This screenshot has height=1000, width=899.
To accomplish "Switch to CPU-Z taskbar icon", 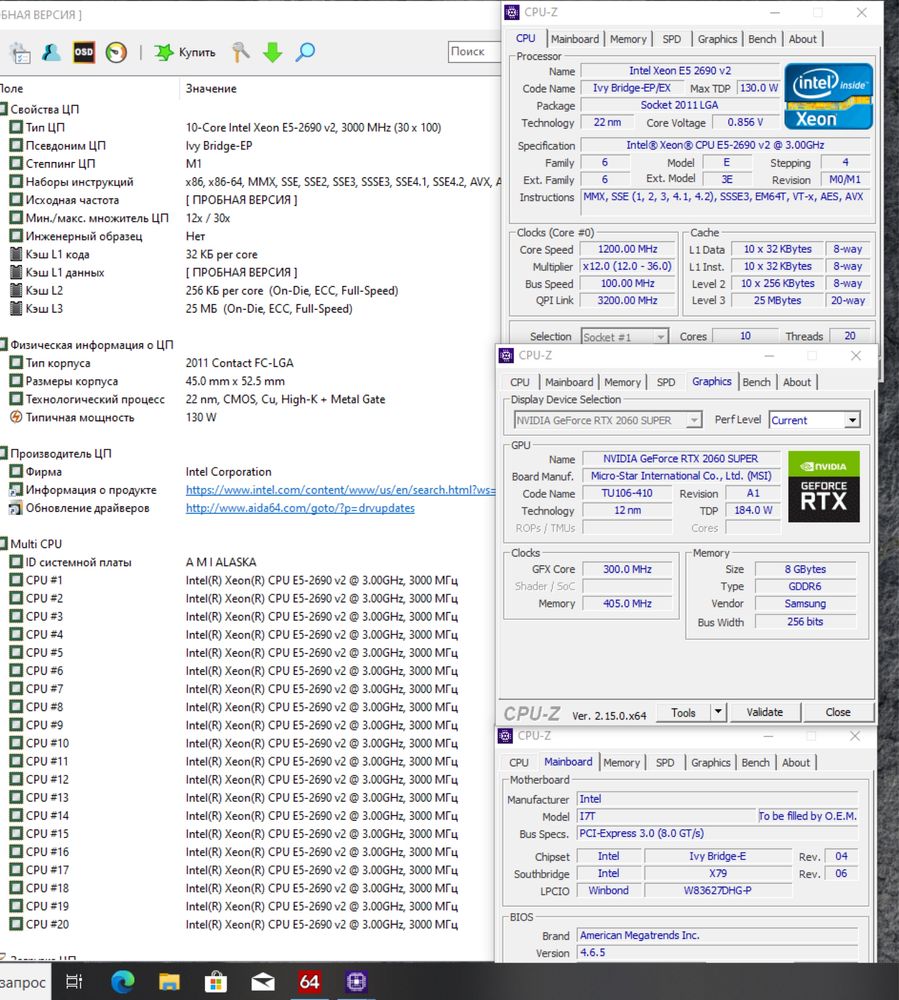I will (x=356, y=982).
